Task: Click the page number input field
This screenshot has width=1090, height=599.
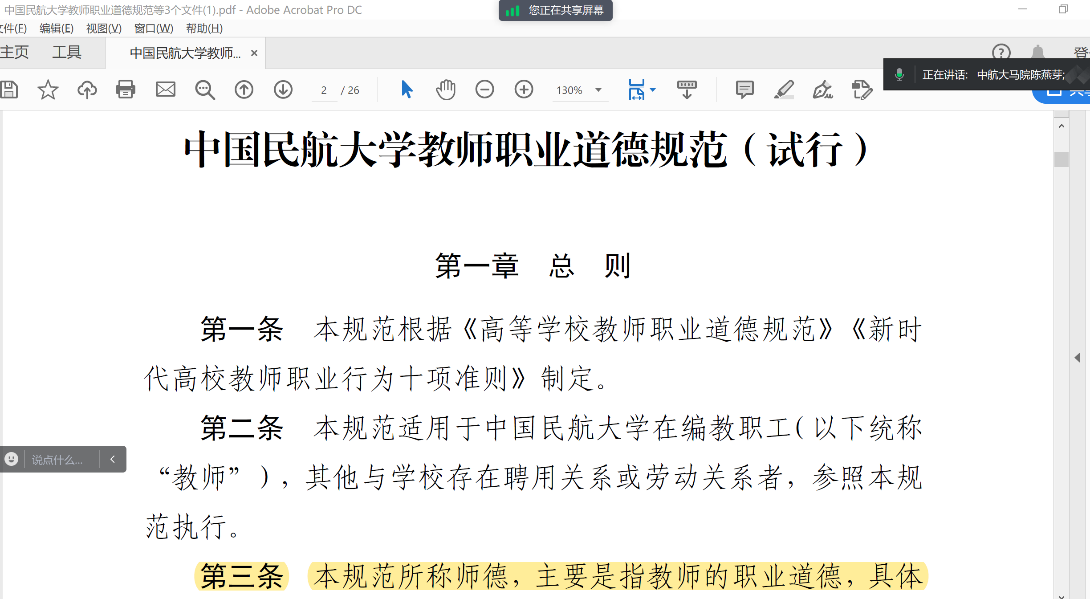Action: (x=324, y=90)
